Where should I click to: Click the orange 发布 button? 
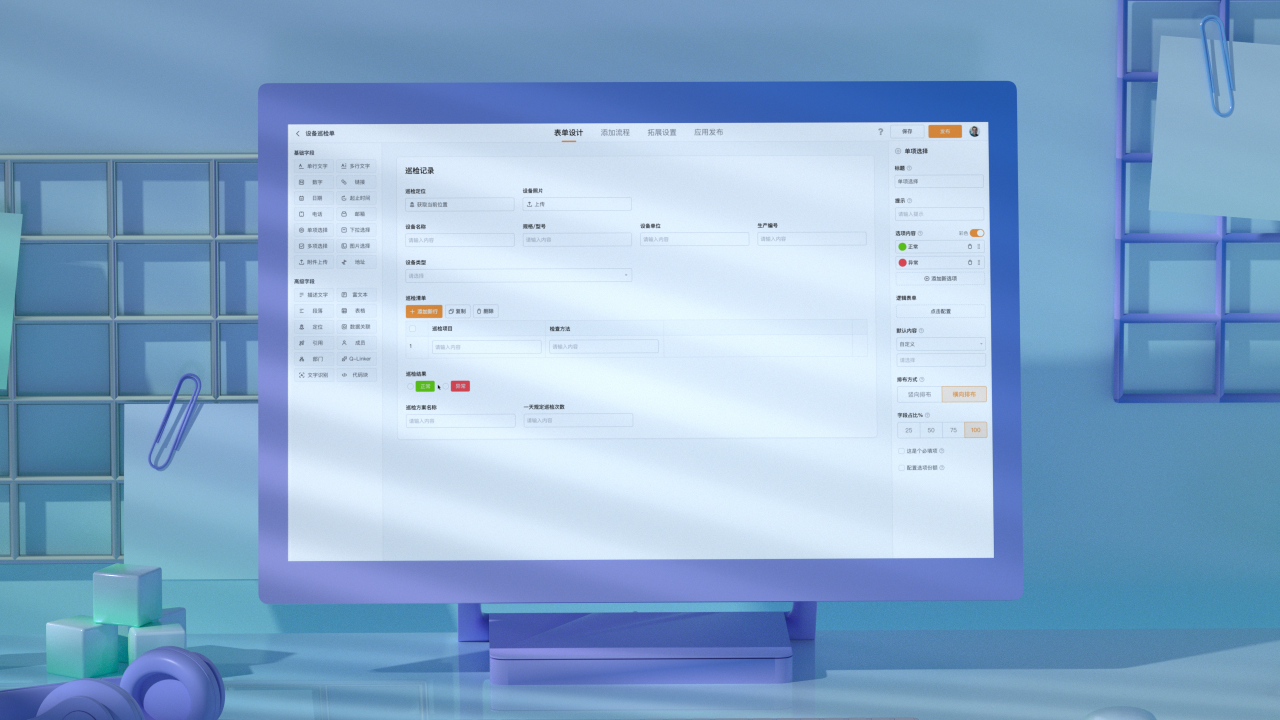pyautogui.click(x=944, y=131)
